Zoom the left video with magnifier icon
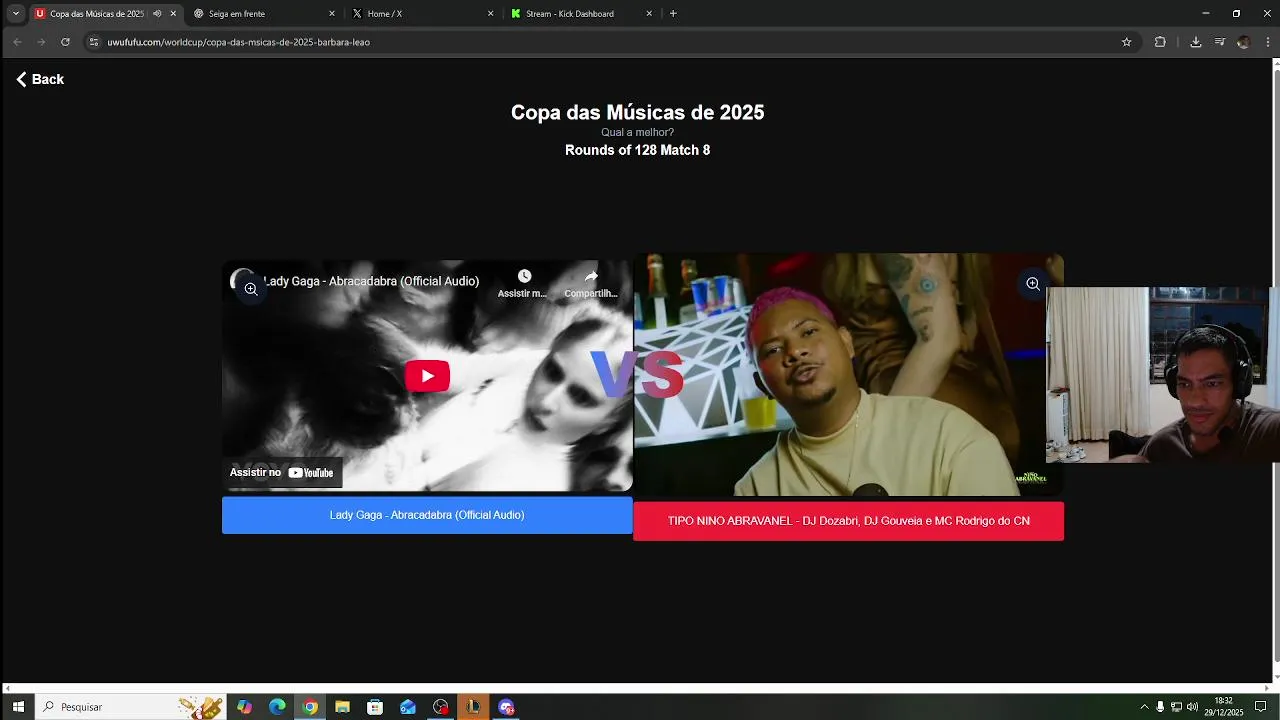1280x720 pixels. click(x=251, y=289)
